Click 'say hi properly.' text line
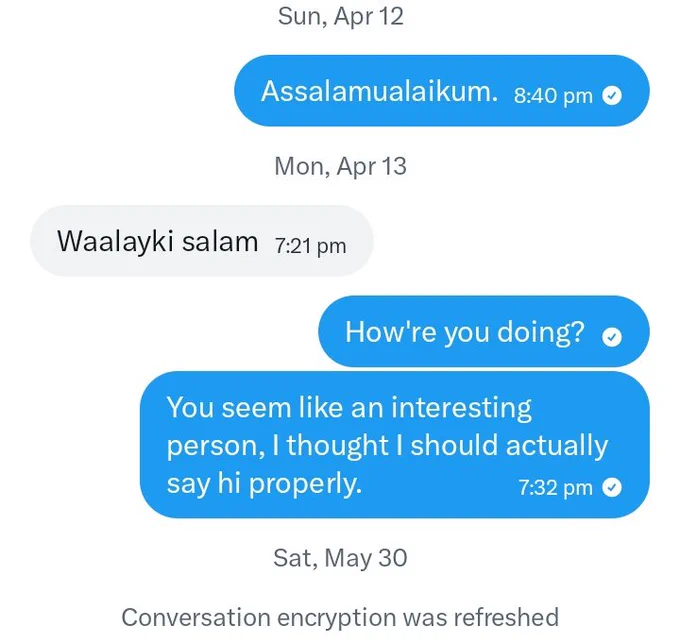 point(264,484)
